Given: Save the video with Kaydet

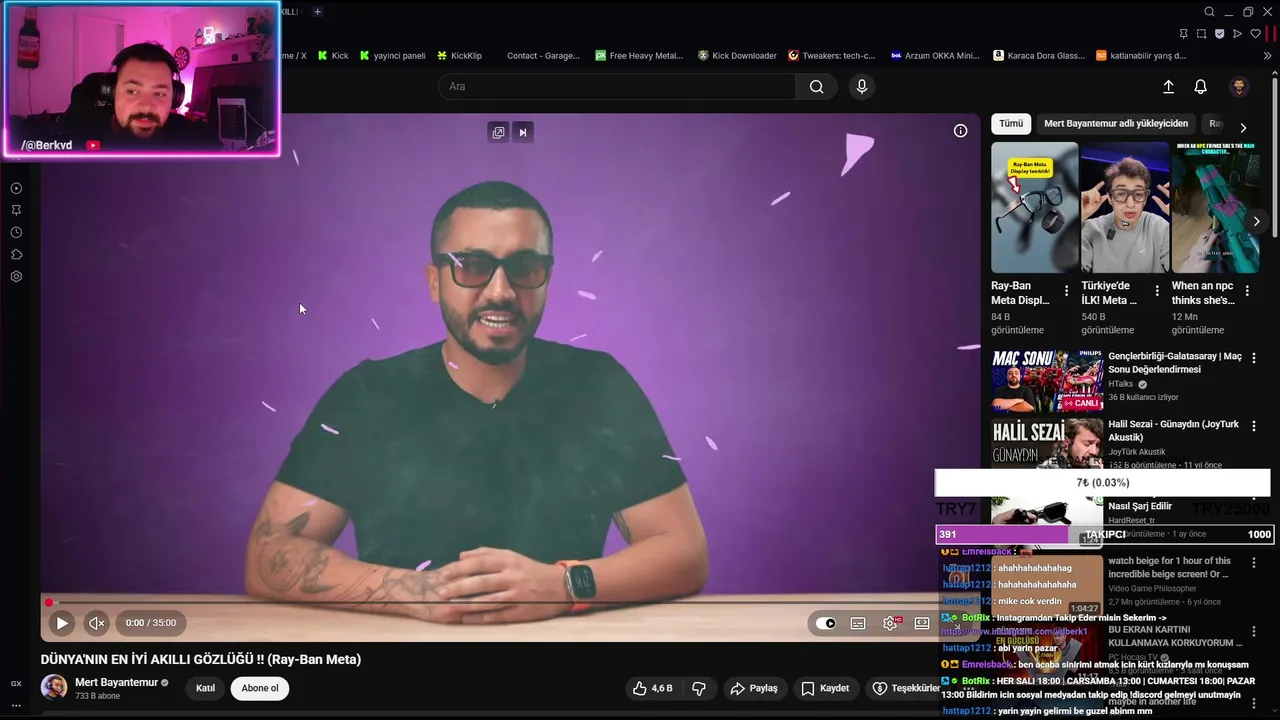Looking at the screenshot, I should (826, 688).
